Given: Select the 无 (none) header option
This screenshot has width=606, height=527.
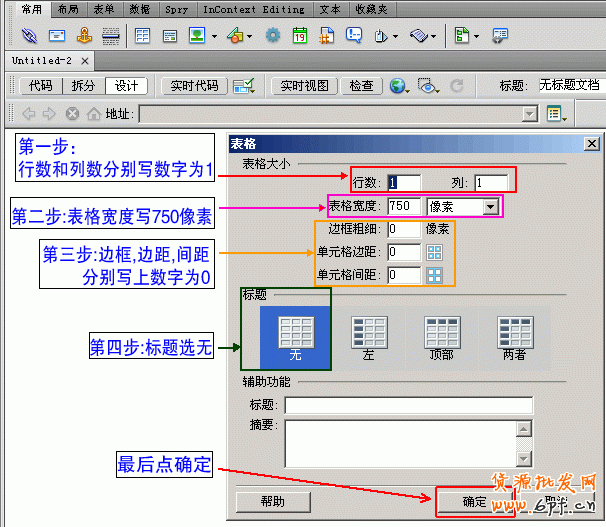Looking at the screenshot, I should coord(294,335).
